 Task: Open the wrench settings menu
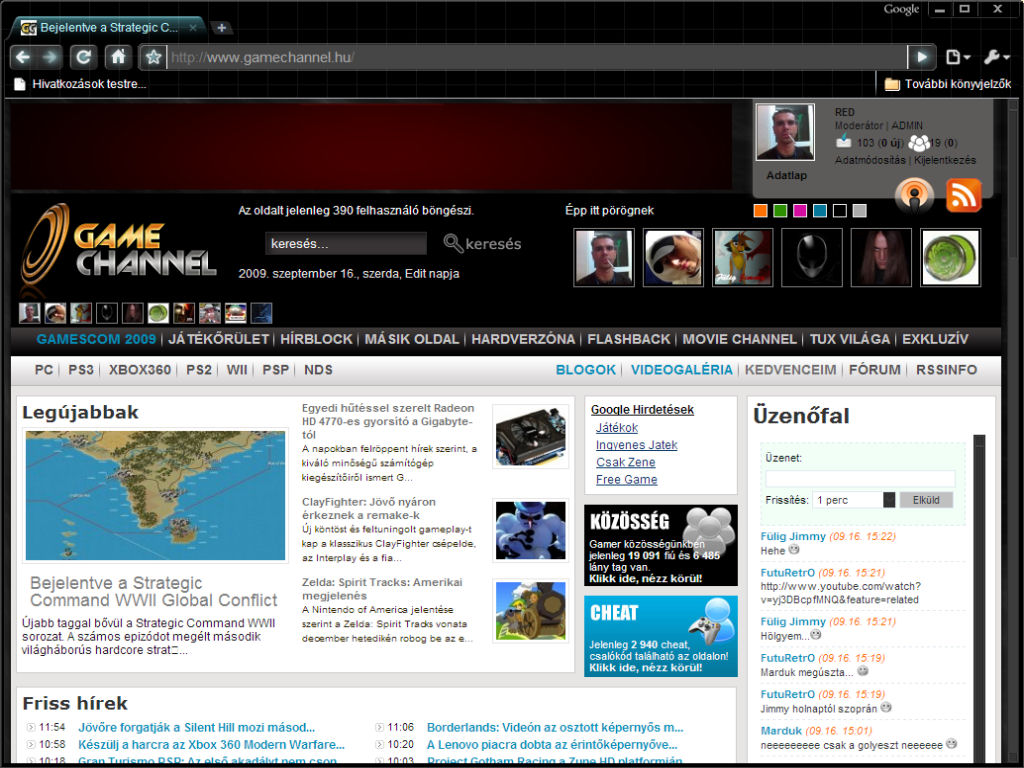996,57
